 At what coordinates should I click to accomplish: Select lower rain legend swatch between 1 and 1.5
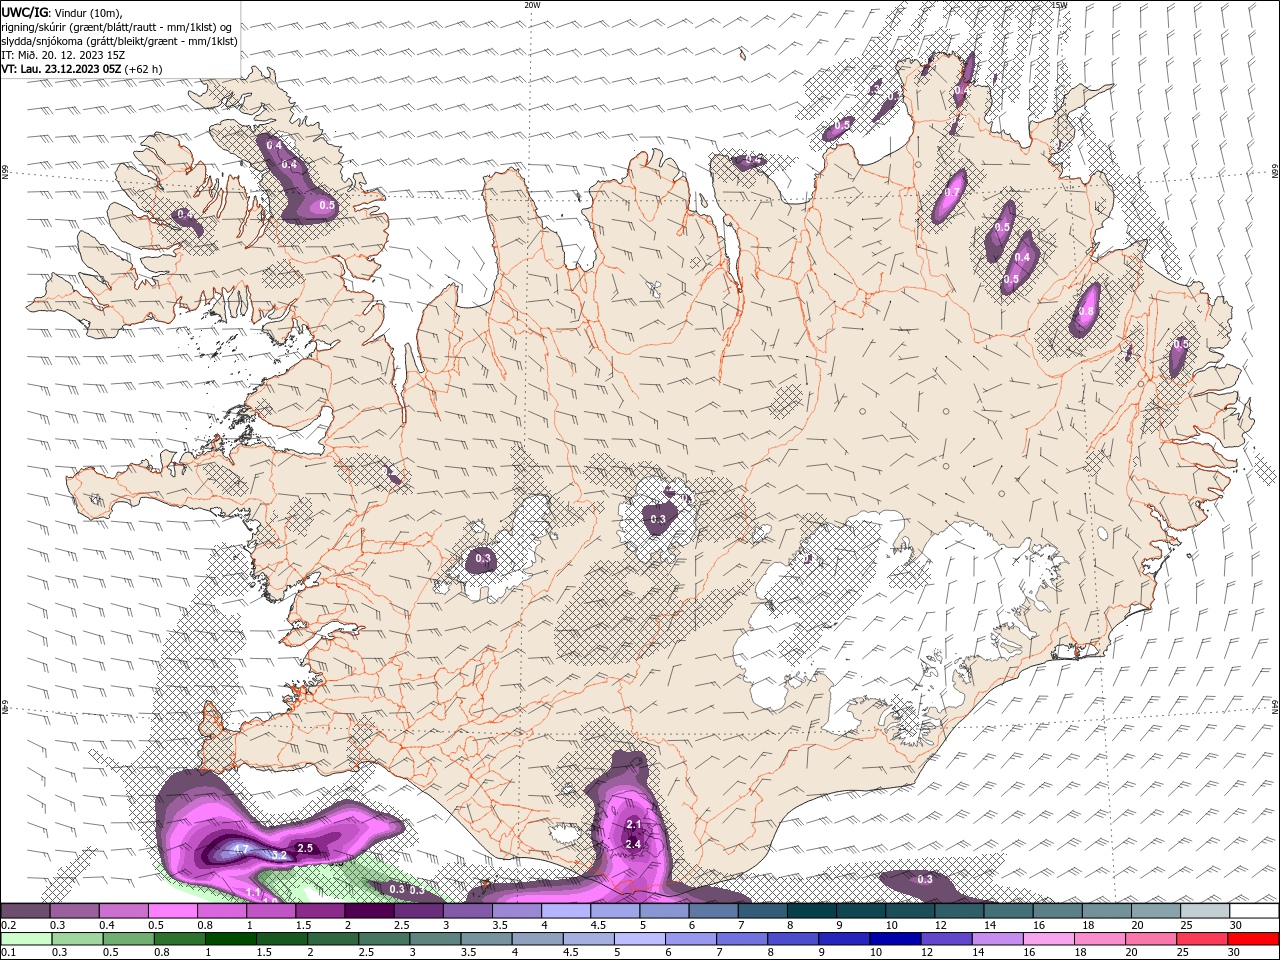click(230, 939)
